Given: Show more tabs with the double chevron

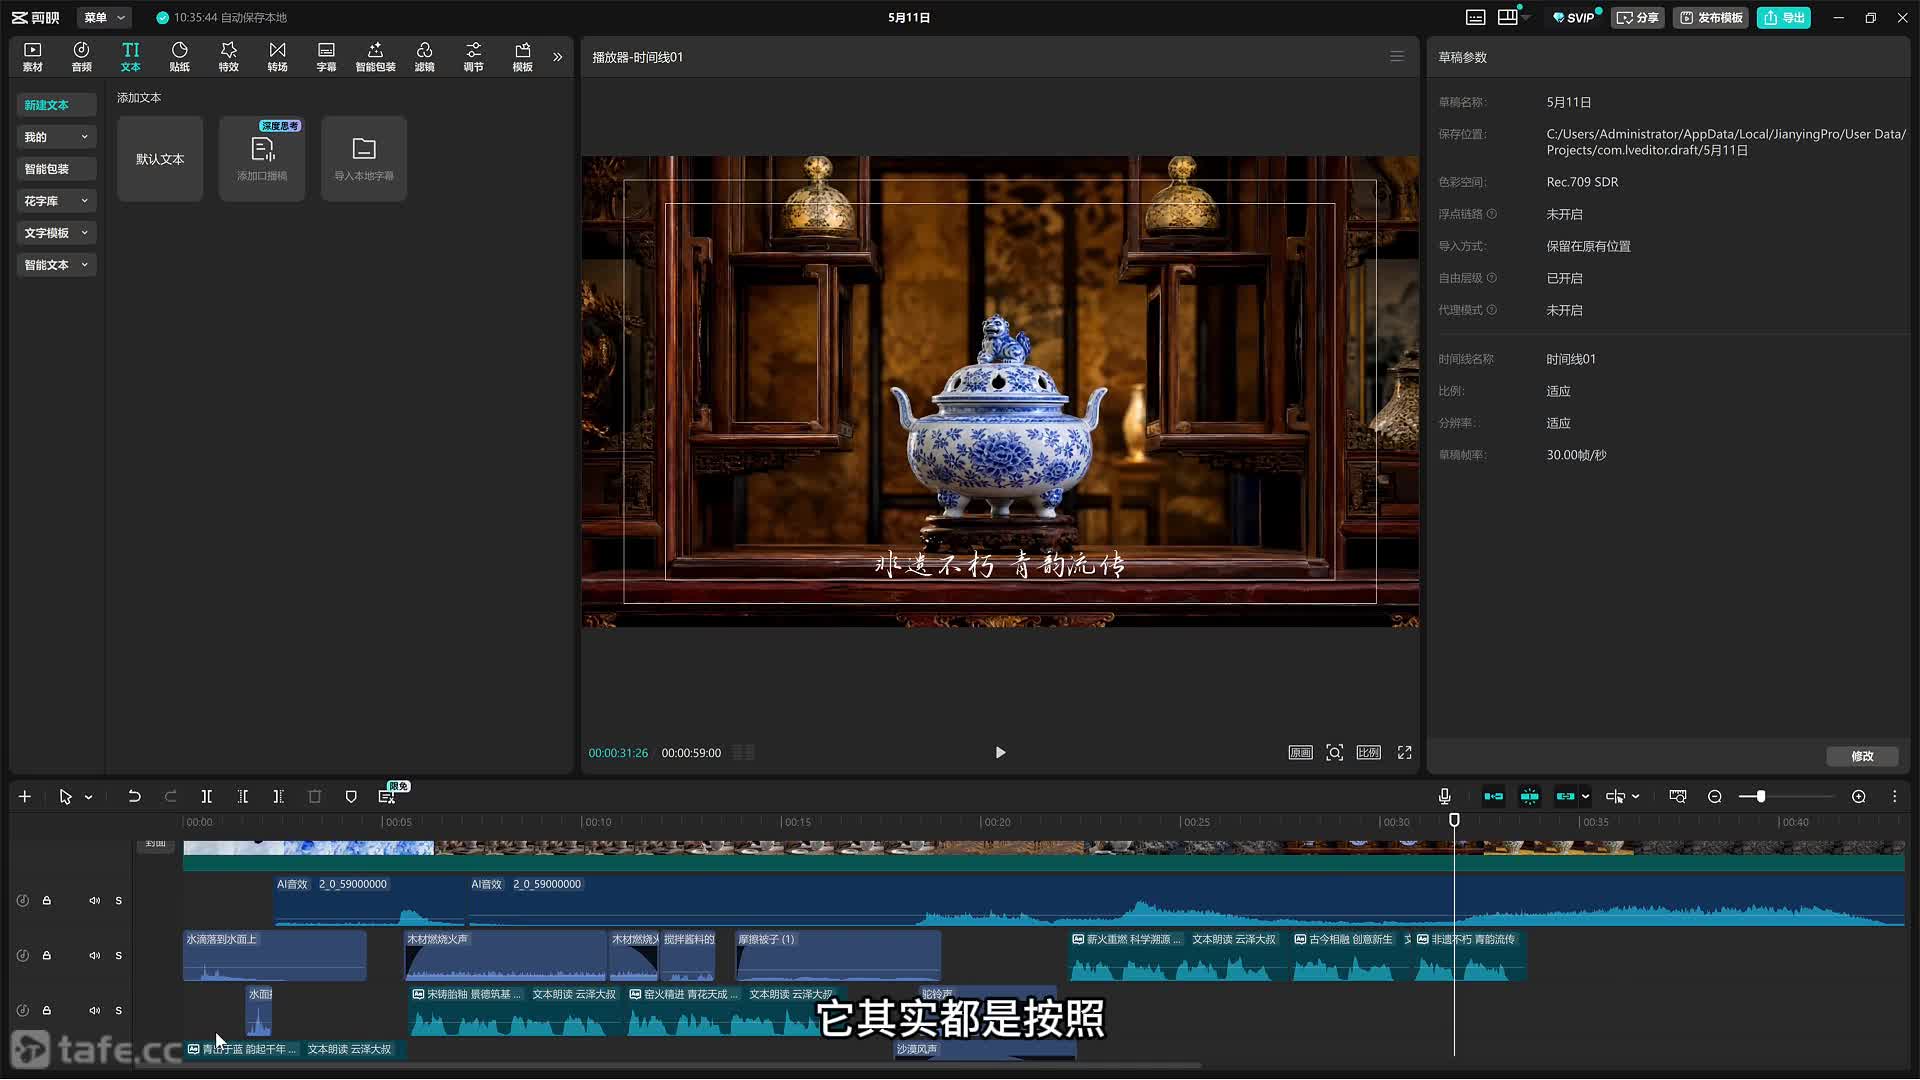Looking at the screenshot, I should (x=558, y=57).
